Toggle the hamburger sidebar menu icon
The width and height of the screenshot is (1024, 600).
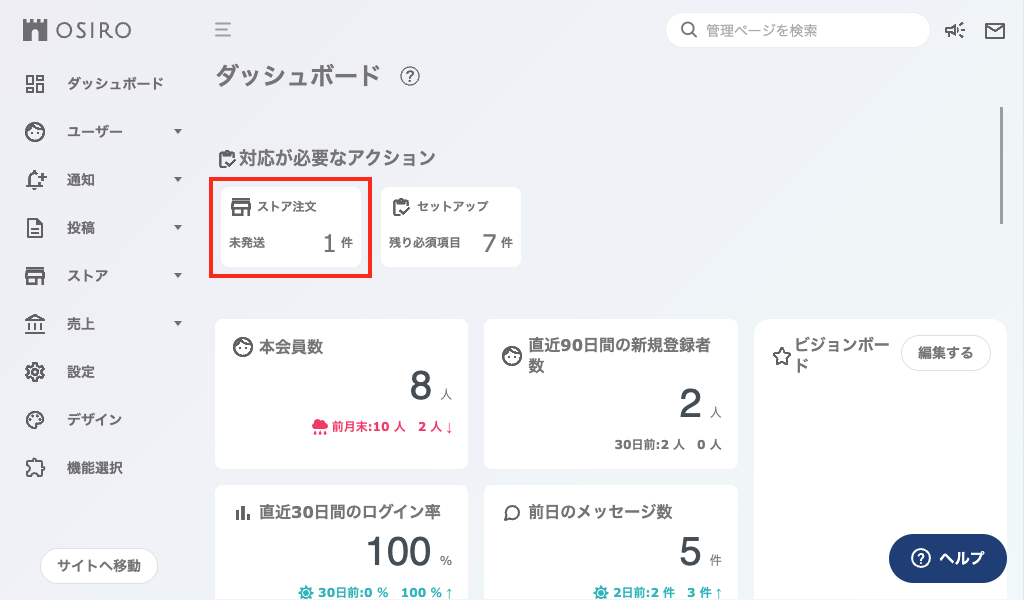[x=223, y=29]
